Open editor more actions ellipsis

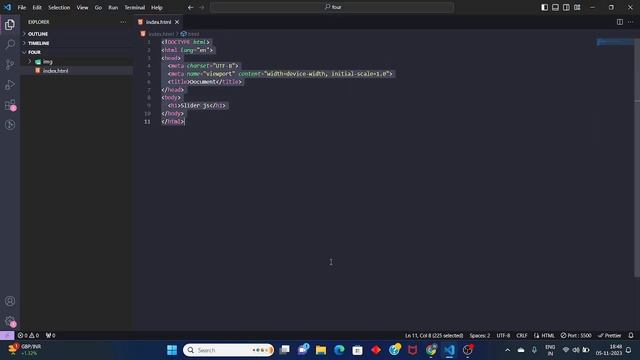click(x=631, y=22)
